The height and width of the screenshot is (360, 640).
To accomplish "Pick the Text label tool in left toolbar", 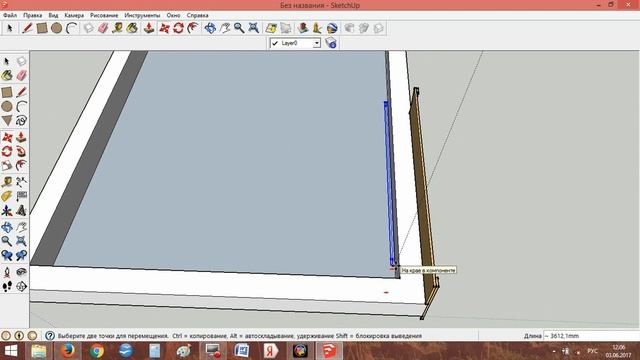I will point(22,196).
